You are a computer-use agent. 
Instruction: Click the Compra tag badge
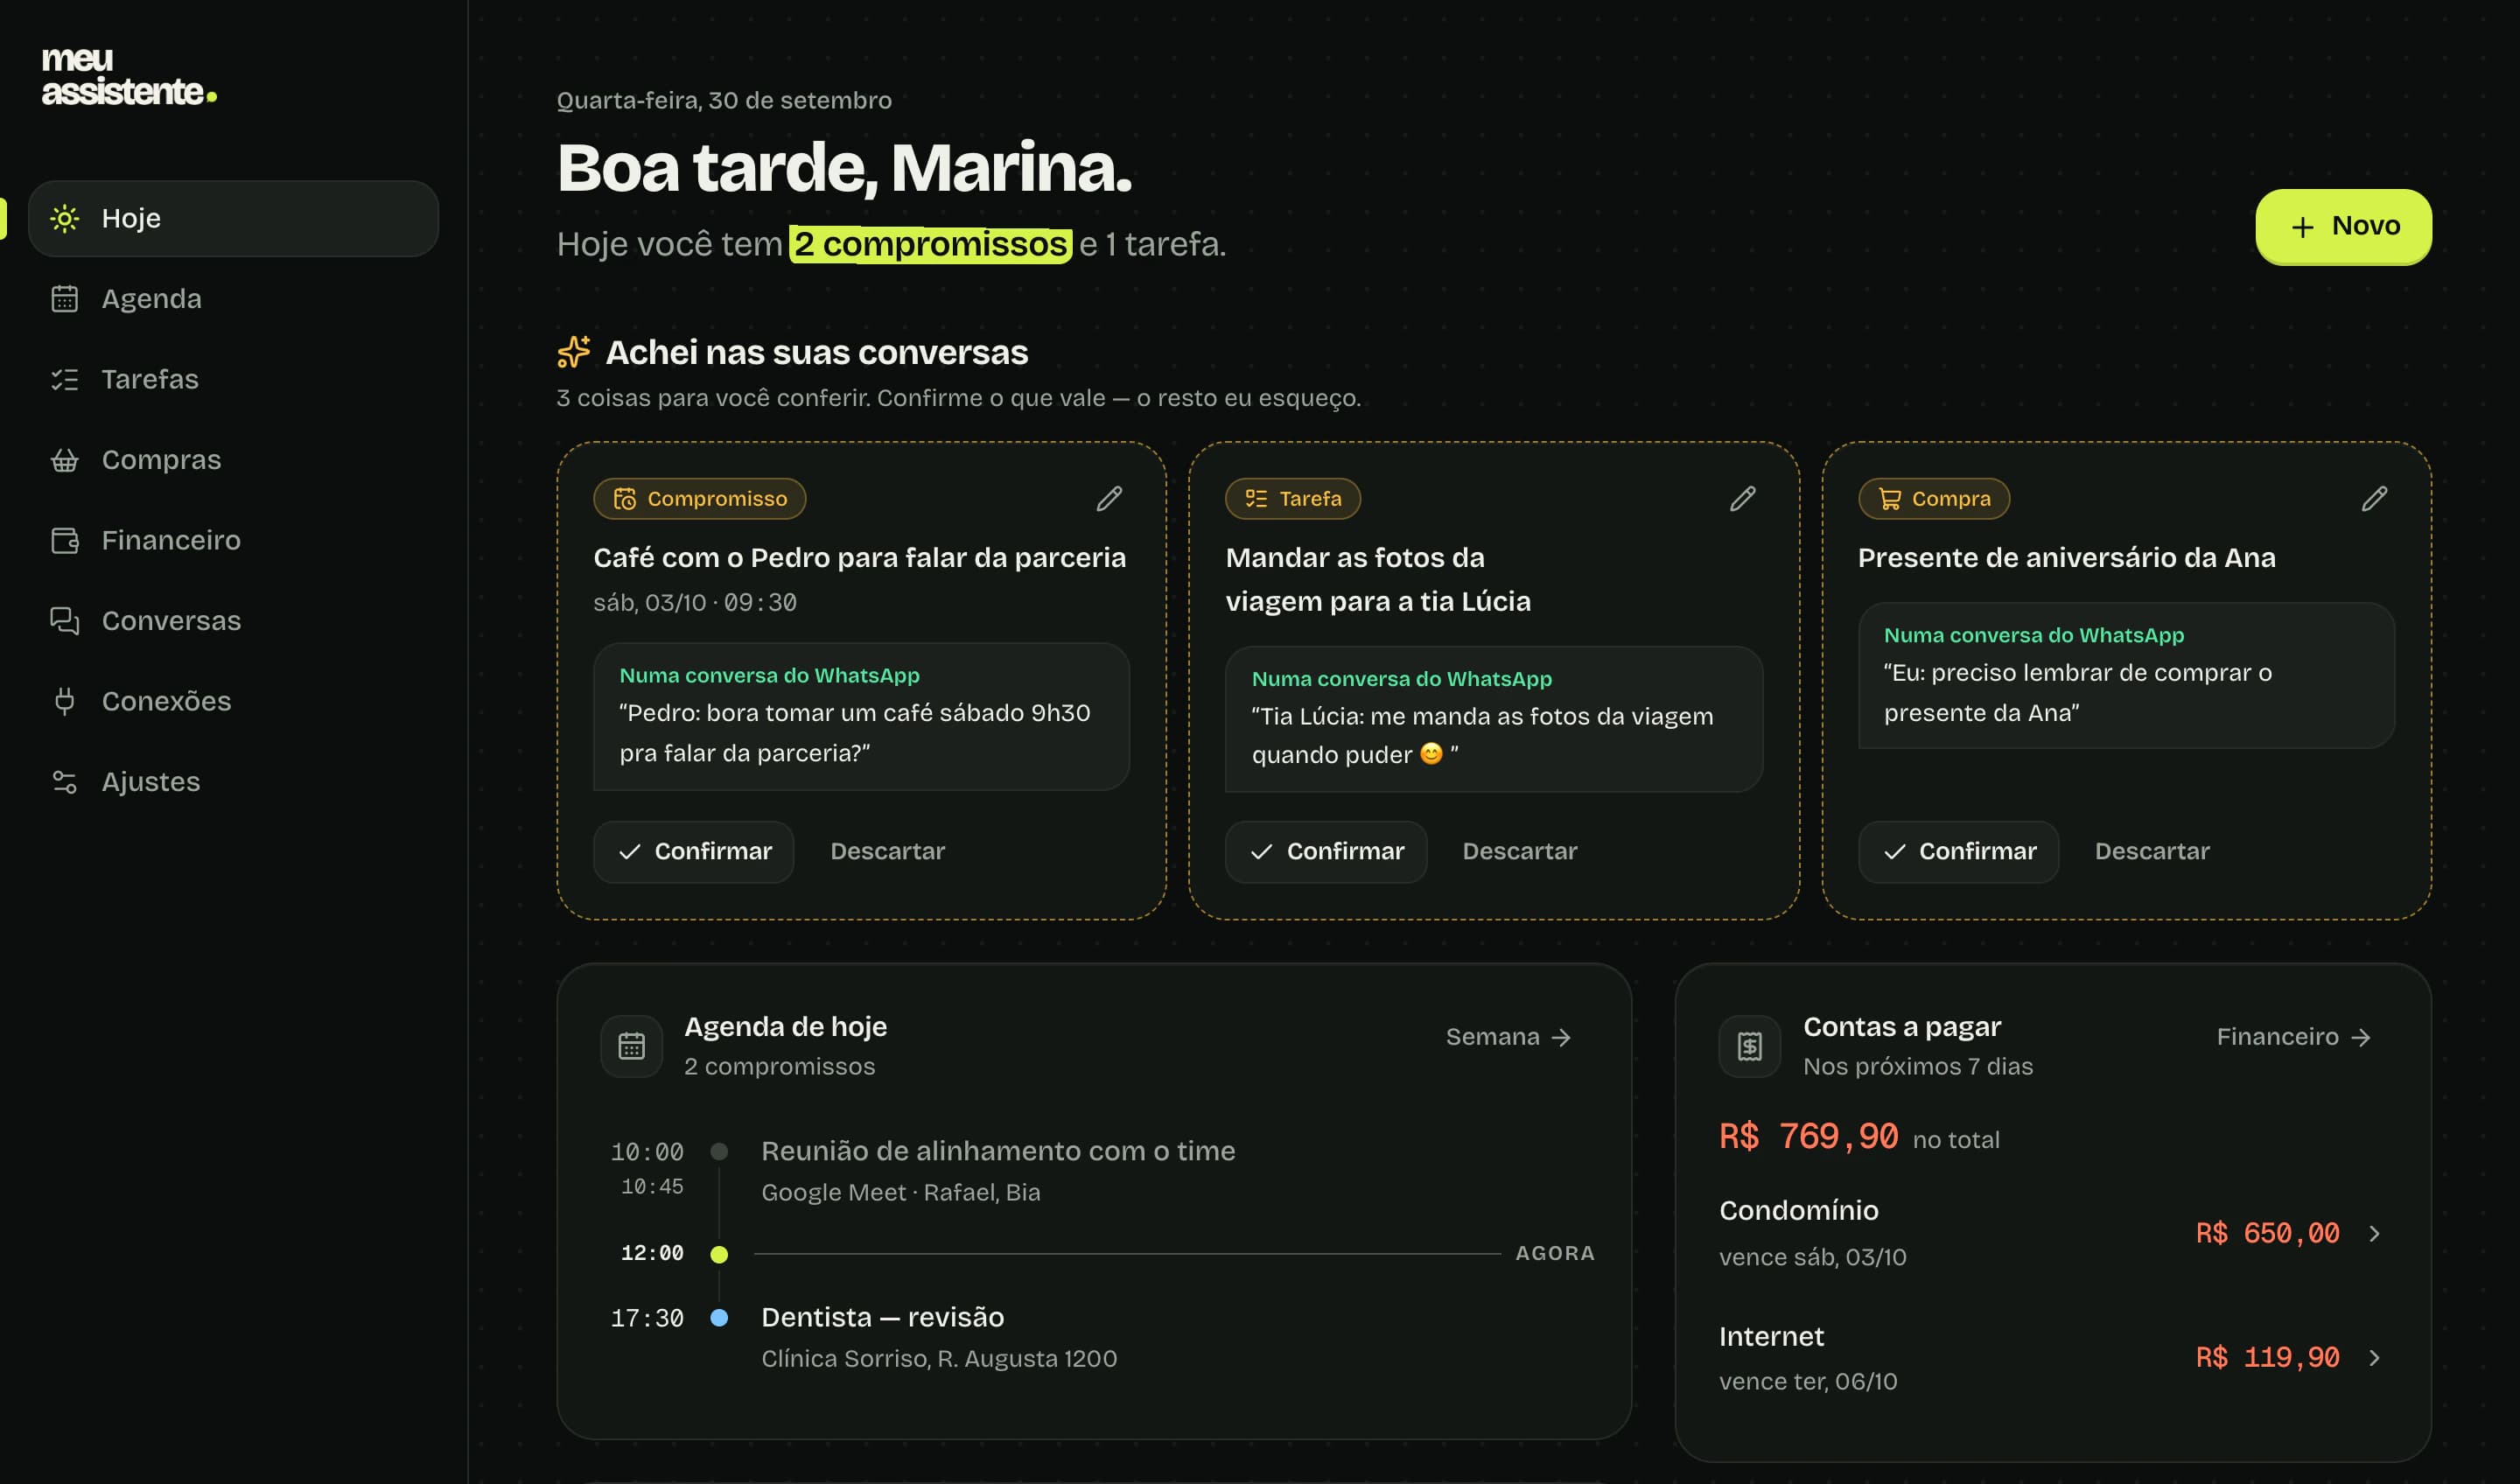pos(1934,499)
